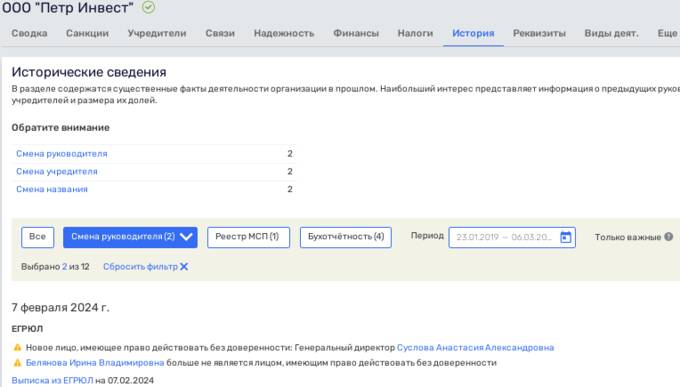The width and height of the screenshot is (680, 387).
Task: Click the X icon to reset filter
Action: (184, 266)
